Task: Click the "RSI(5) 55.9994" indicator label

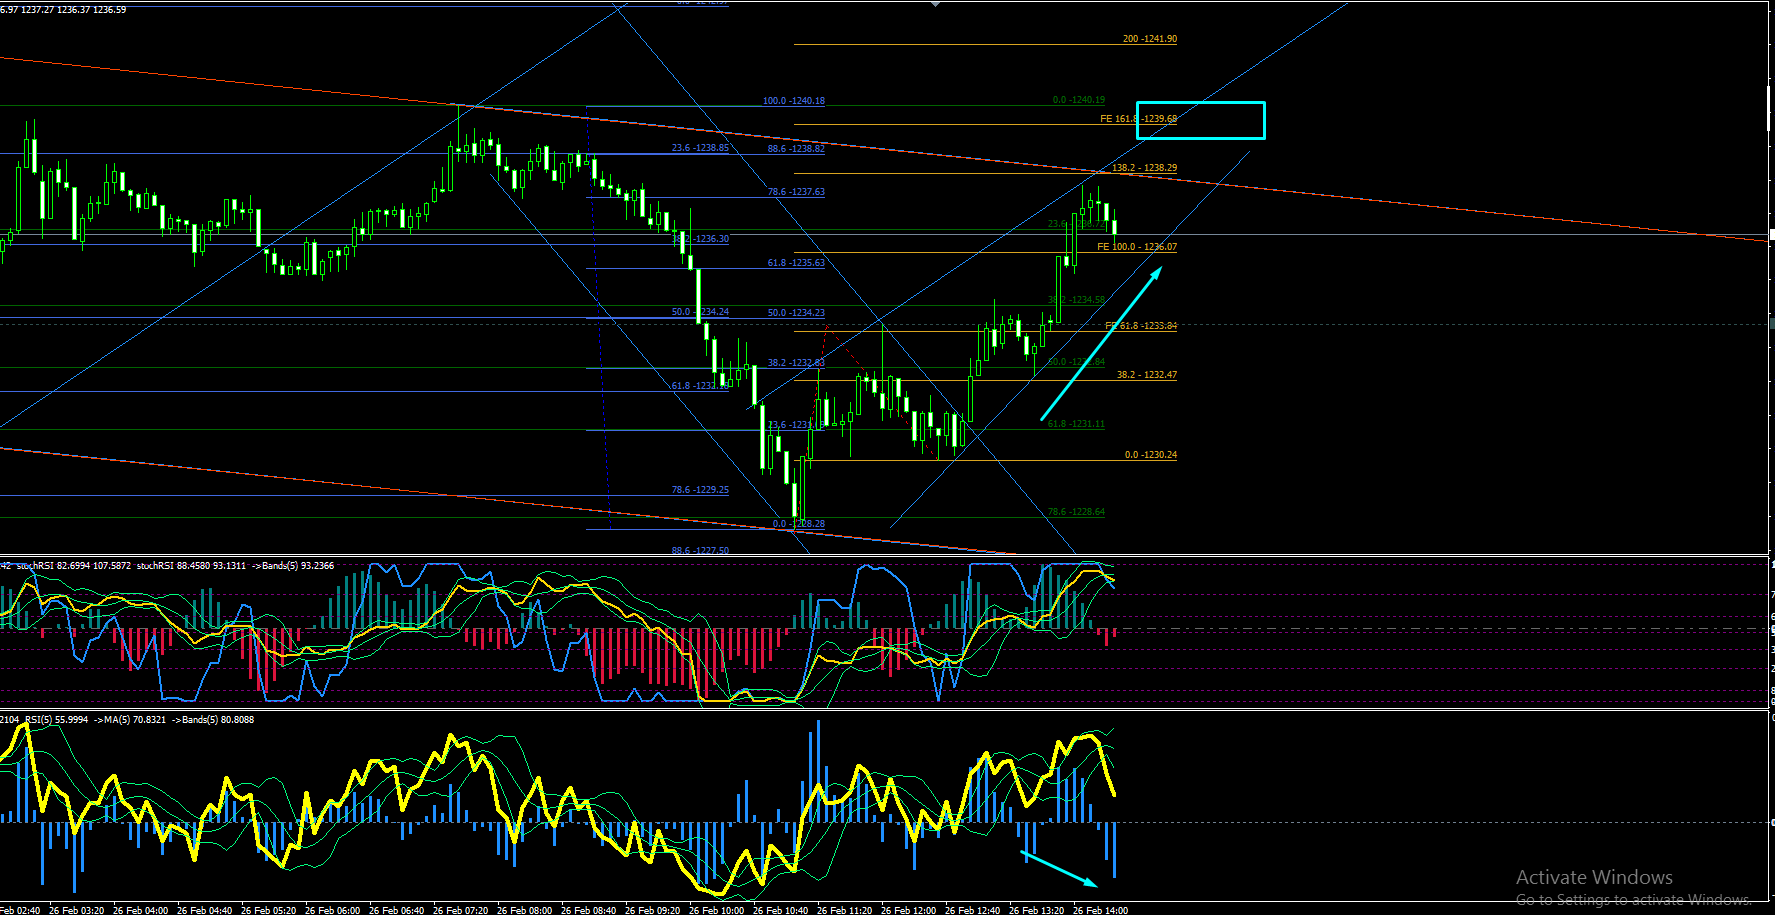Action: point(56,720)
